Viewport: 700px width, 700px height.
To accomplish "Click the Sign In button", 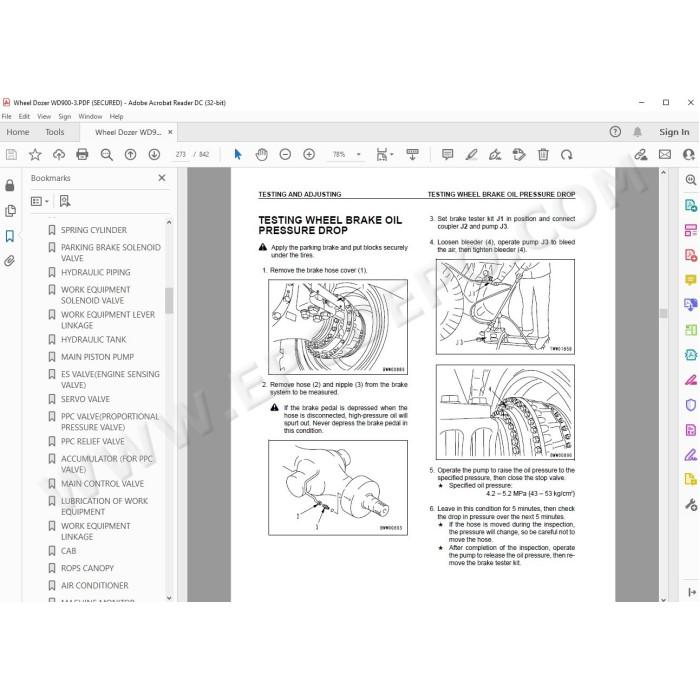I will [x=674, y=132].
